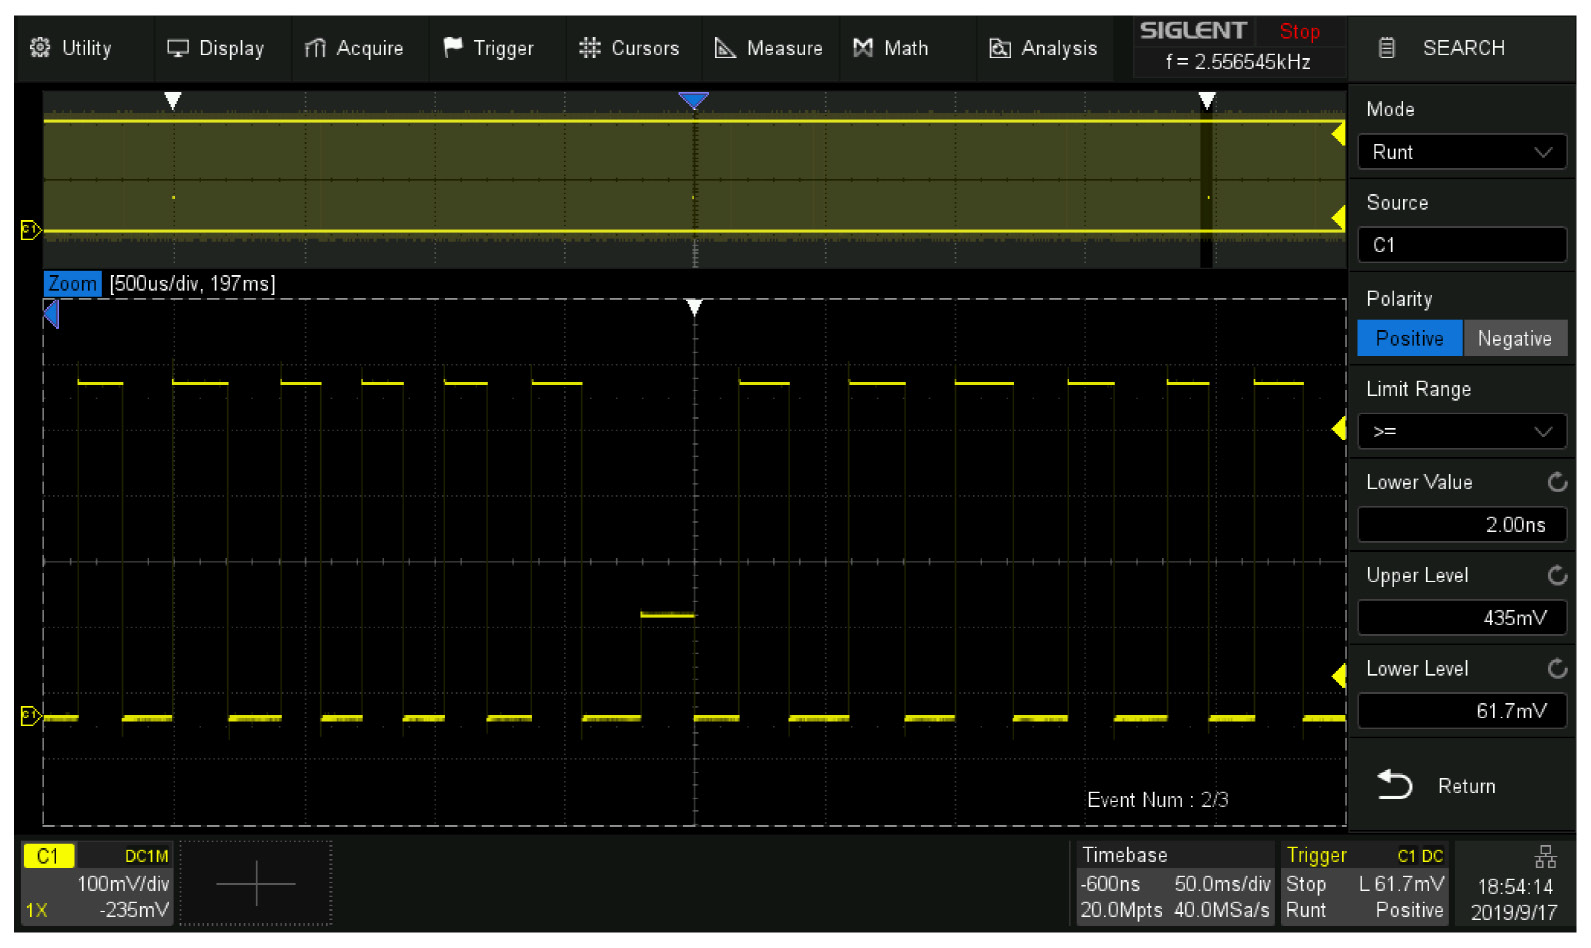Click the first white search event marker
The image size is (1591, 948).
173,100
